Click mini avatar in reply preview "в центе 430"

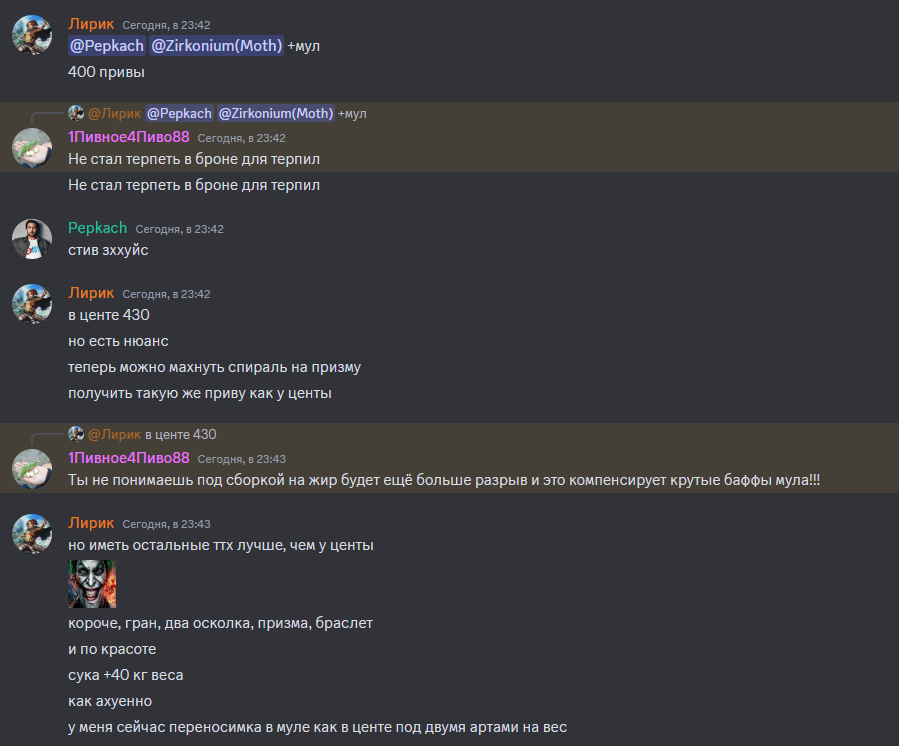coord(76,434)
